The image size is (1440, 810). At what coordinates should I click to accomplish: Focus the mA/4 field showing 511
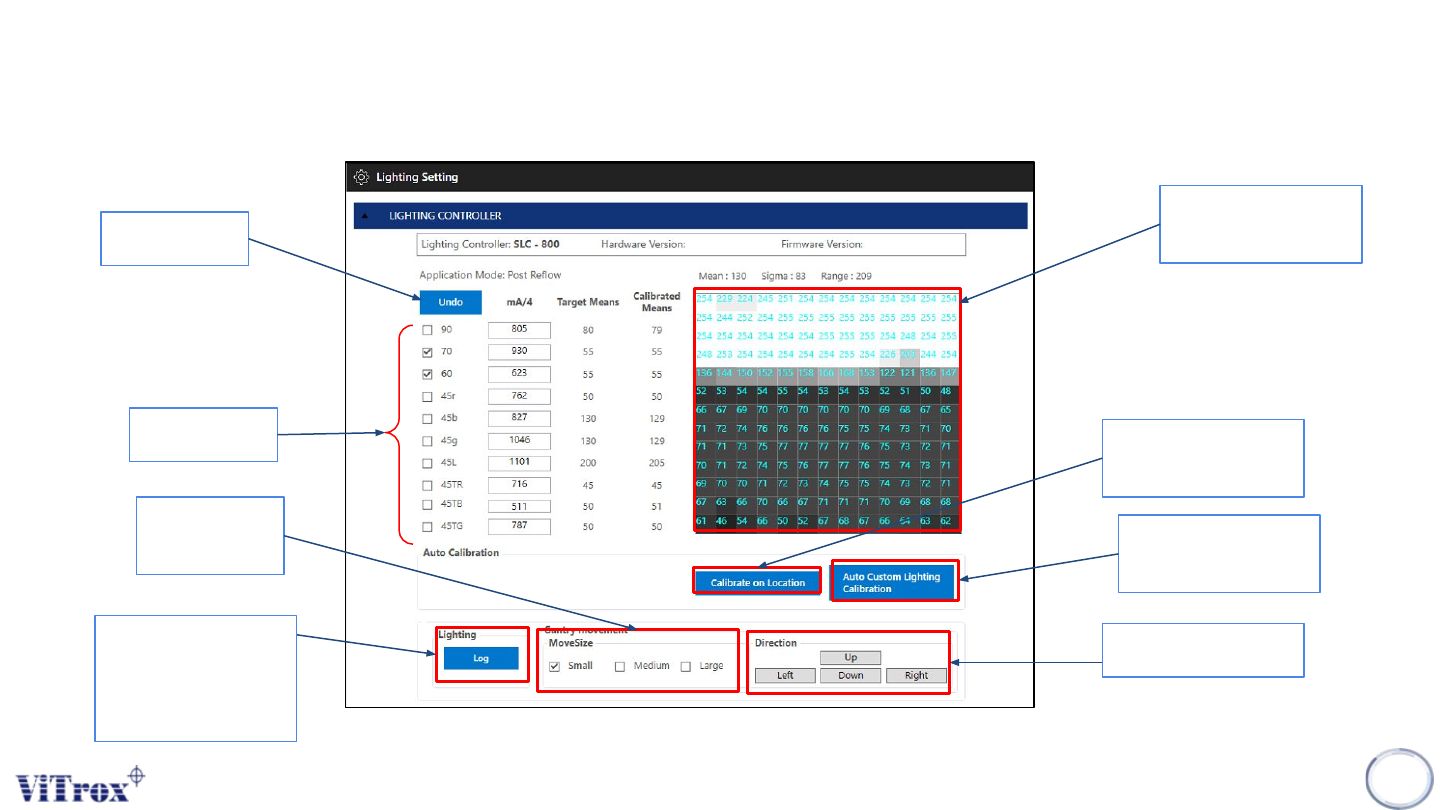pos(520,504)
